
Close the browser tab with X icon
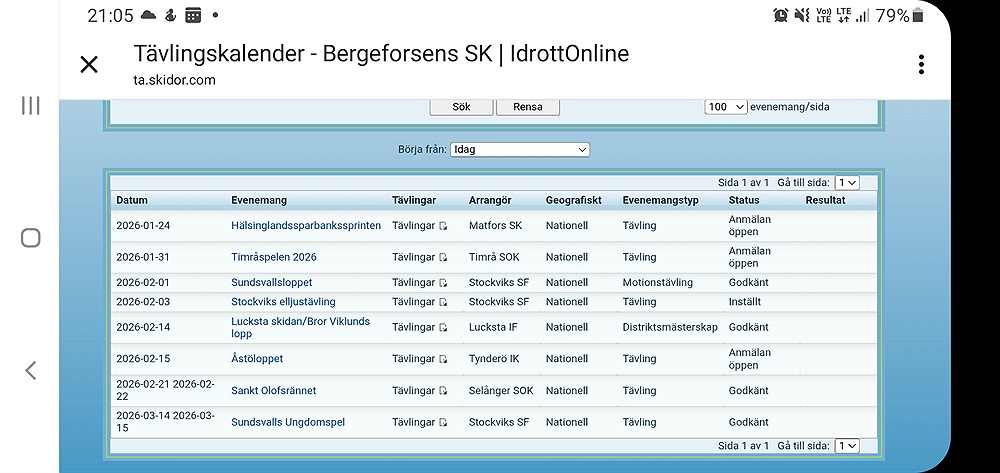(89, 65)
